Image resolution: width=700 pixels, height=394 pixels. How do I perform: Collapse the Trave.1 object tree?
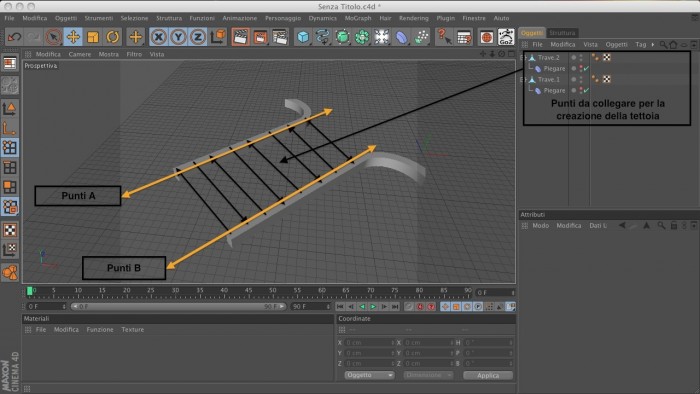pos(522,79)
